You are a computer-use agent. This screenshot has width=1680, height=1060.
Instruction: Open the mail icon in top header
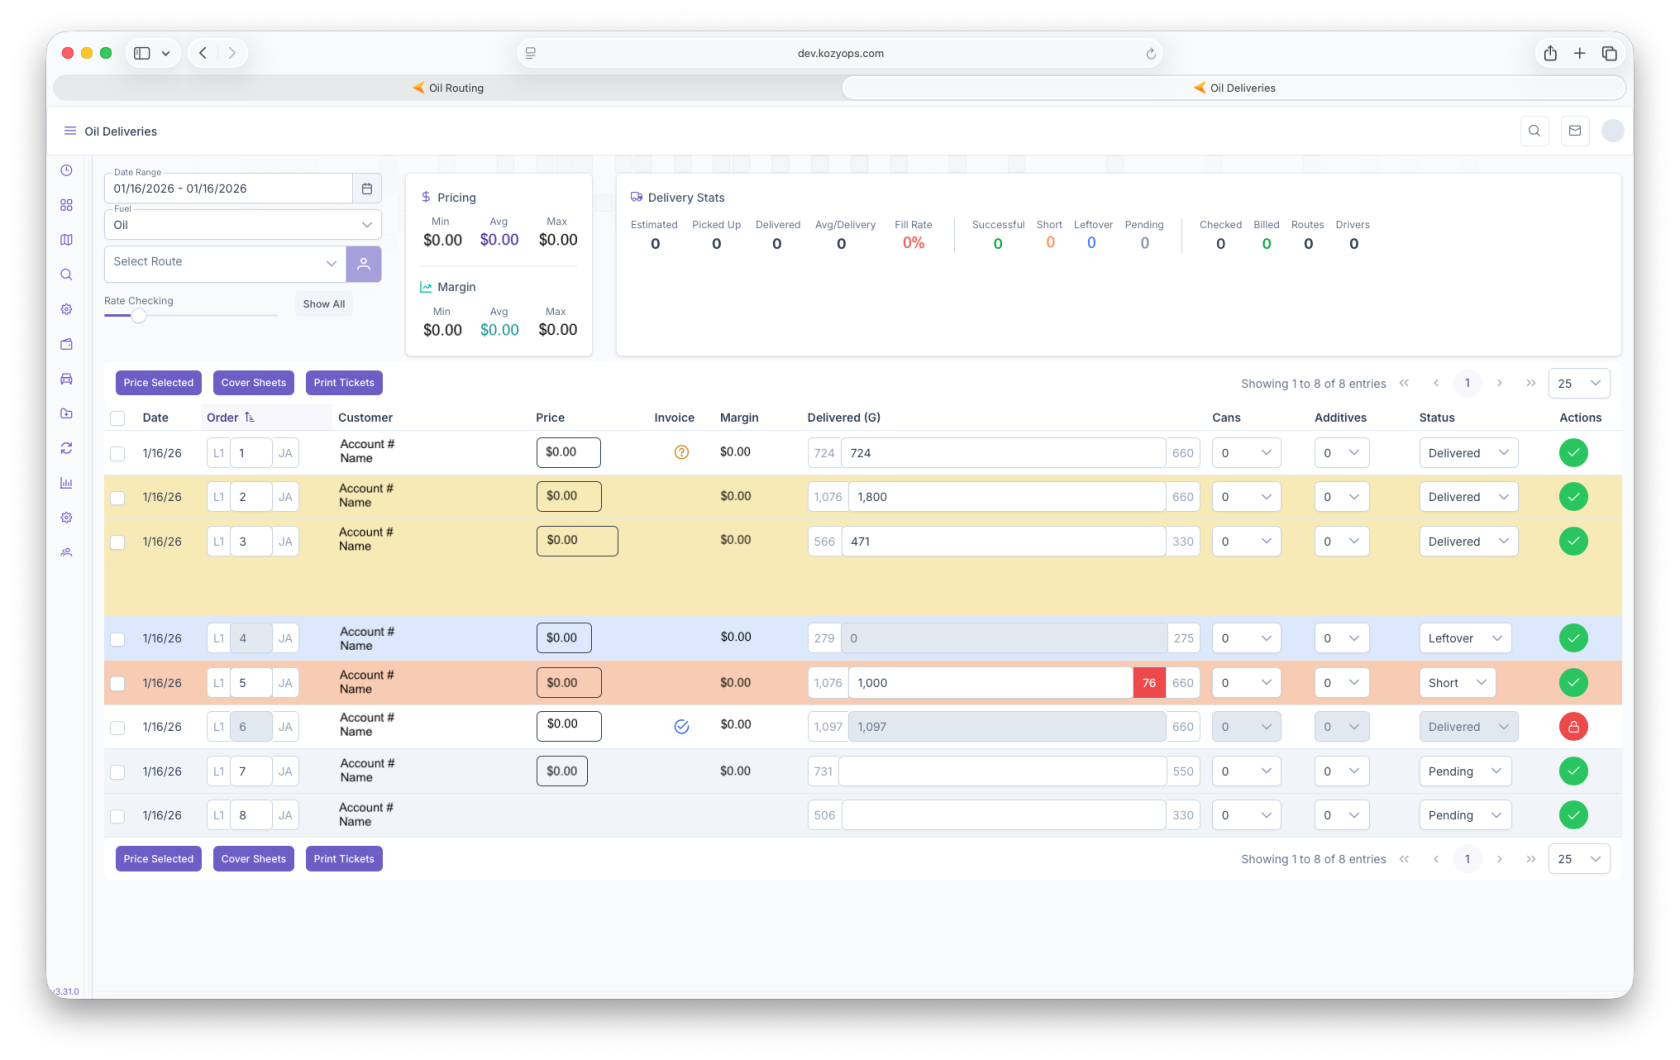(x=1575, y=131)
